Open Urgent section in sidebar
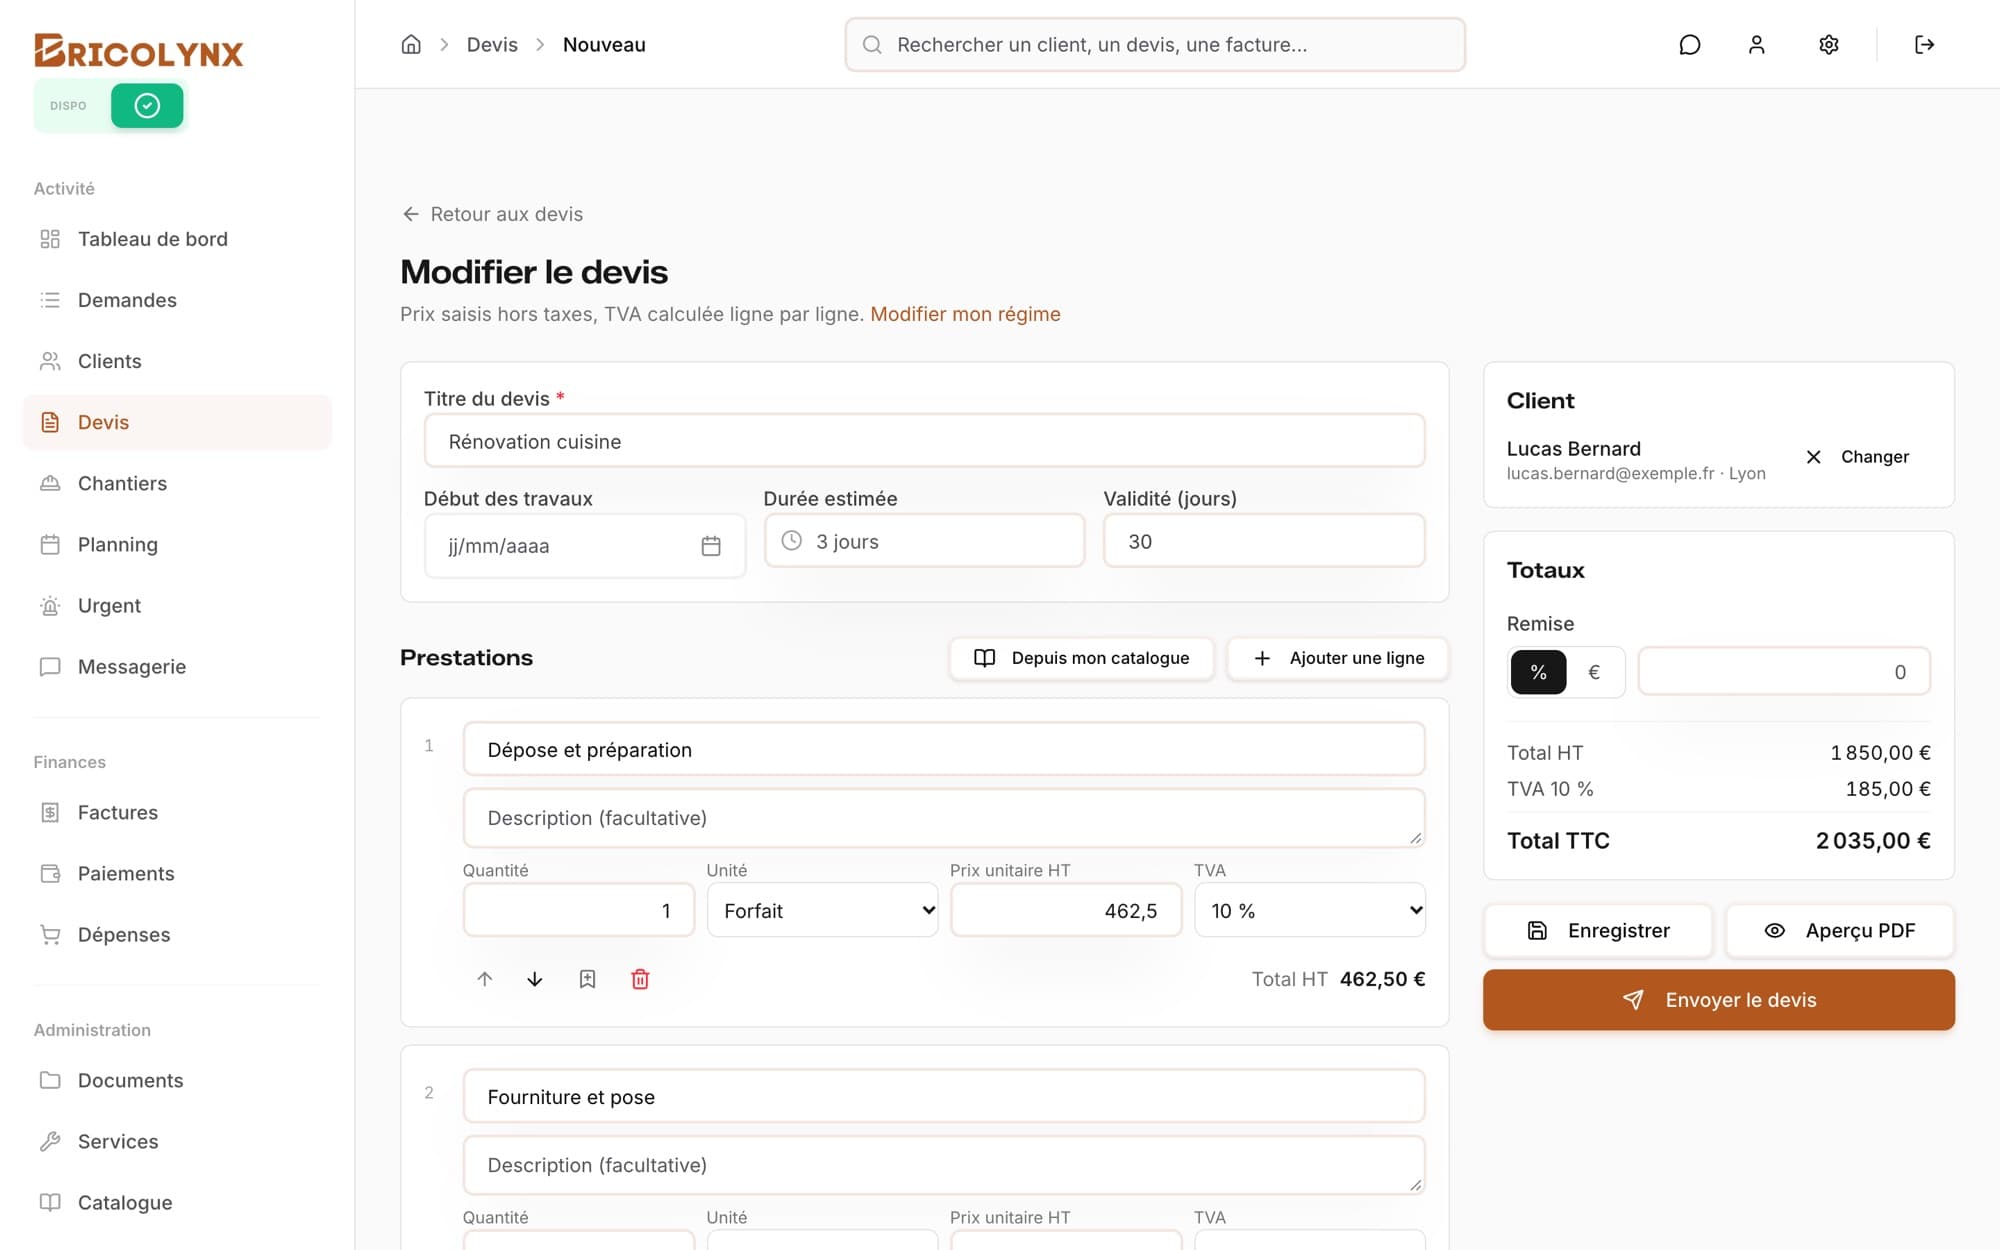Viewport: 2000px width, 1250px height. (177, 605)
